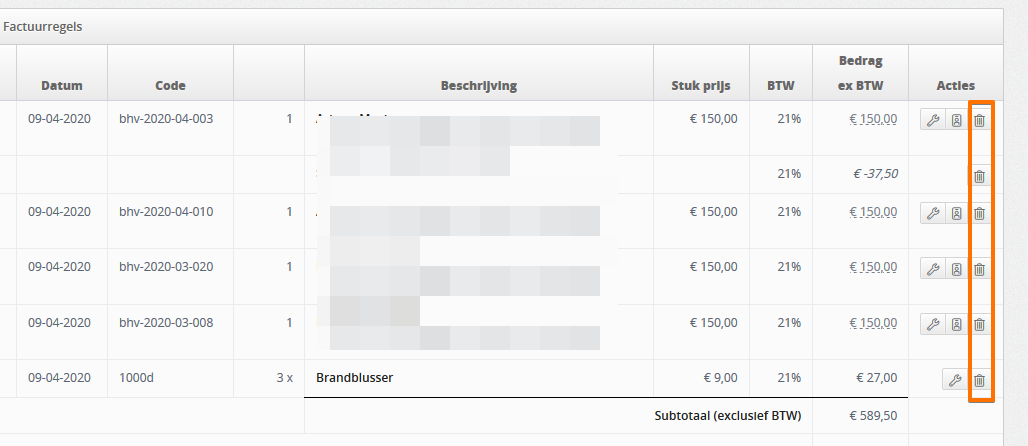Click person icon for bhv-2020-03-008 row
Viewport: 1028px width, 446px height.
point(957,324)
